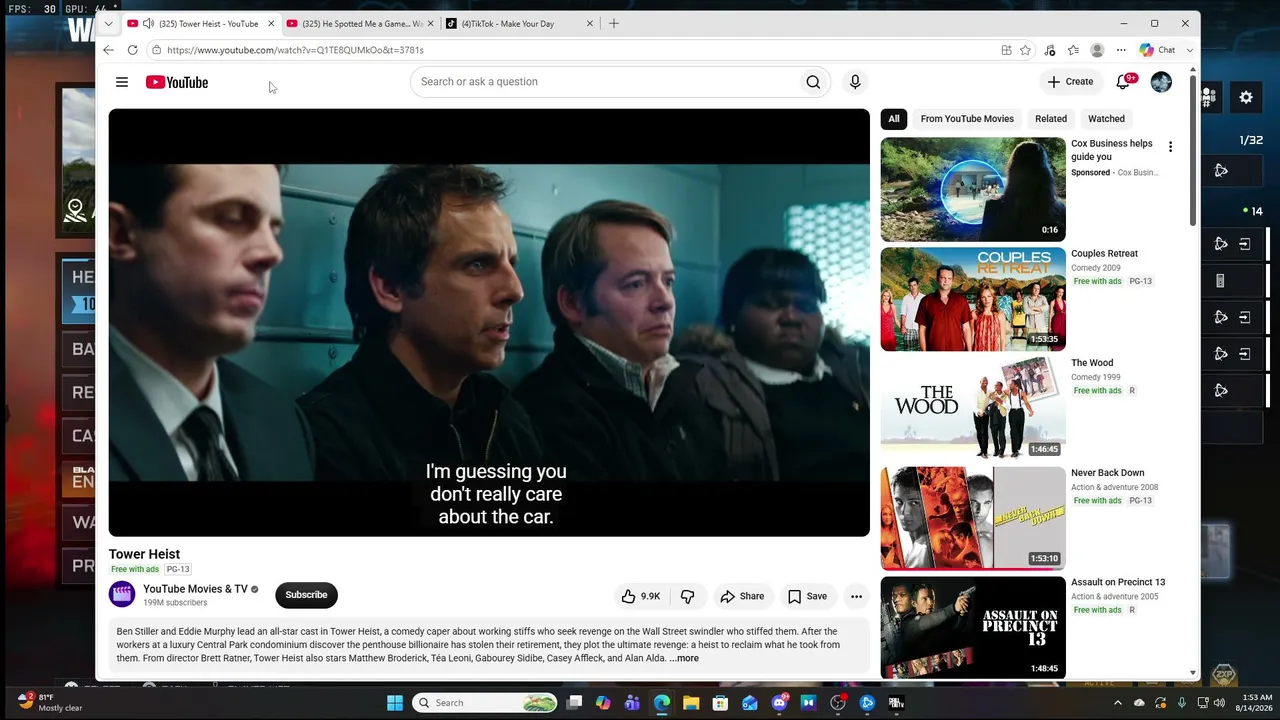1280x720 pixels.
Task: Open settings gear in the background game window
Action: coord(1246,97)
